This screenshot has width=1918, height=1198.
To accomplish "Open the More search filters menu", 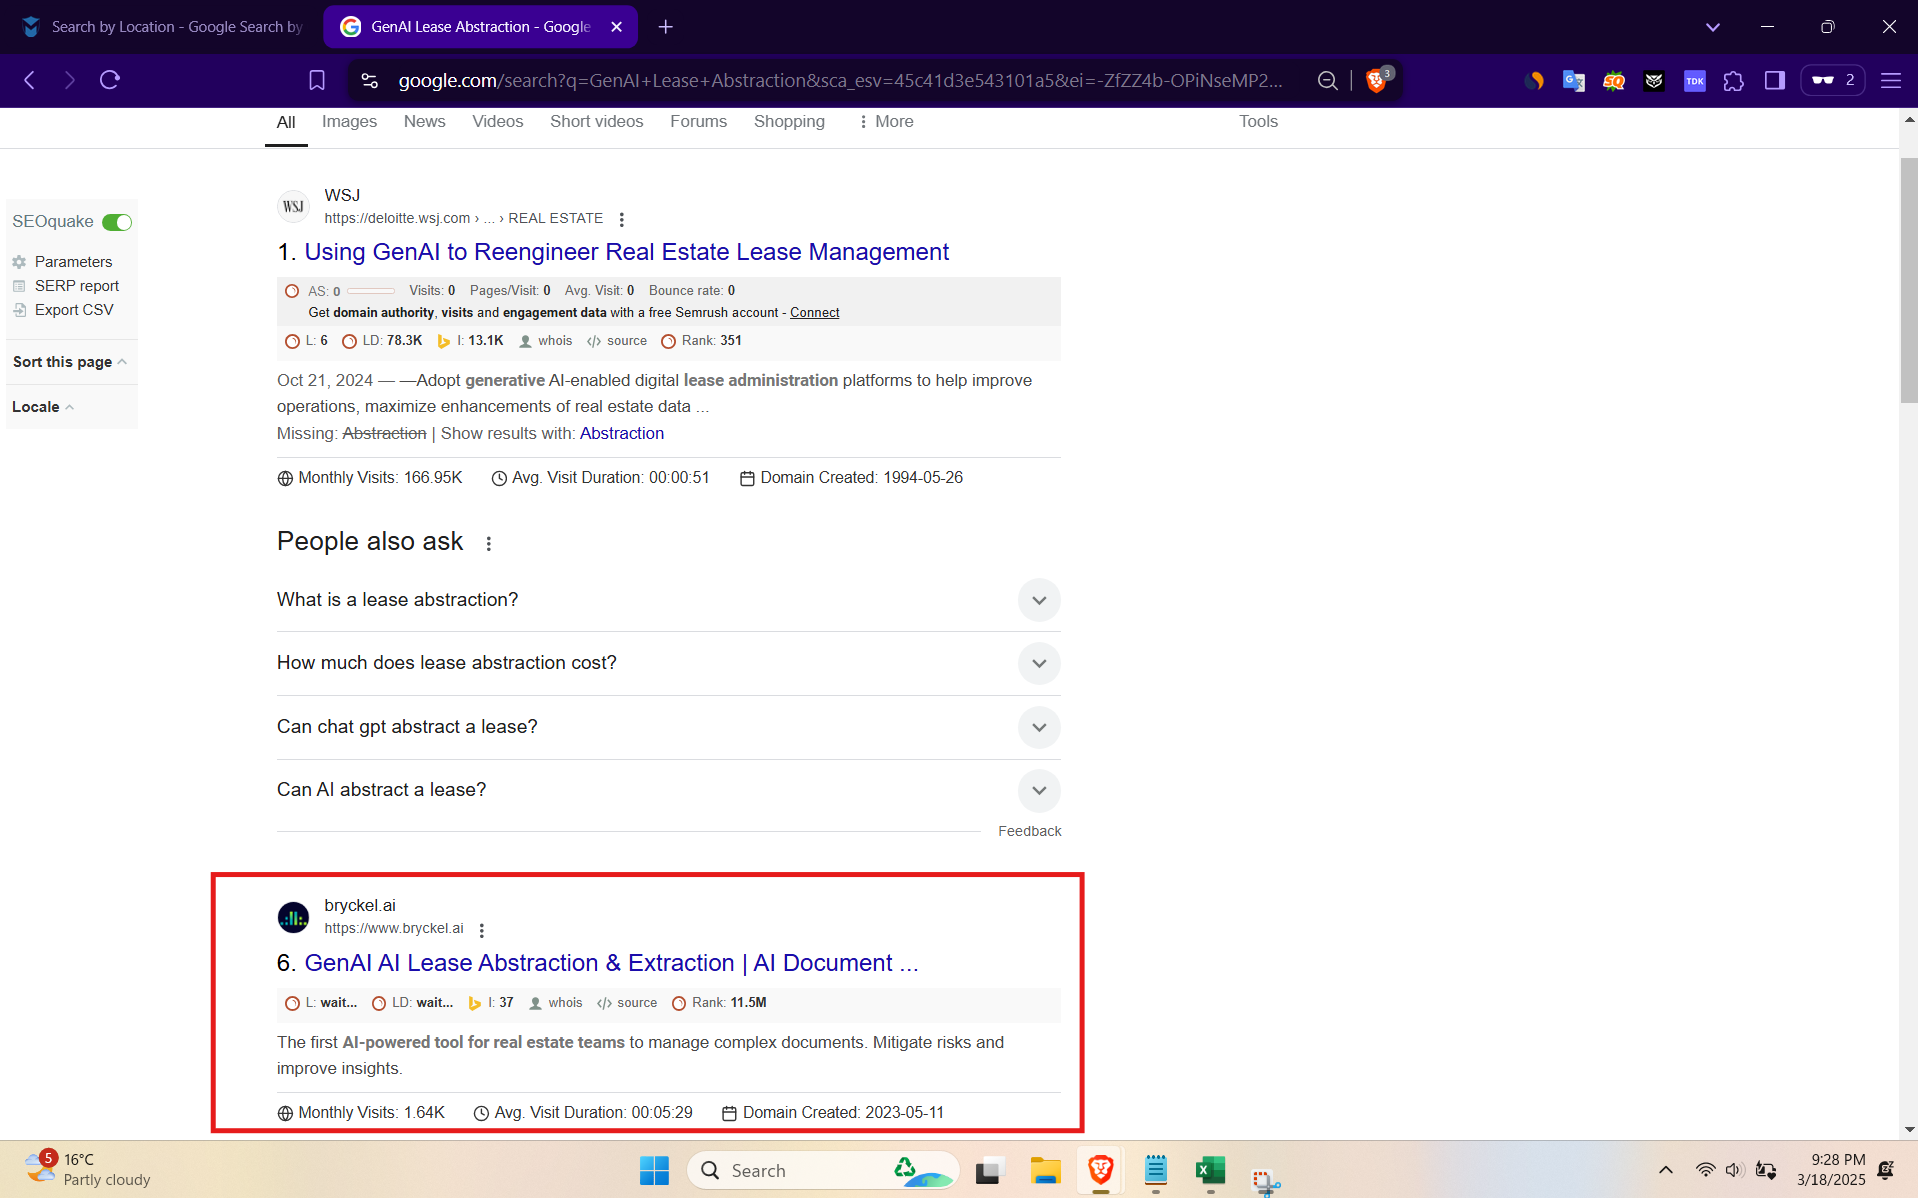I will [x=885, y=122].
